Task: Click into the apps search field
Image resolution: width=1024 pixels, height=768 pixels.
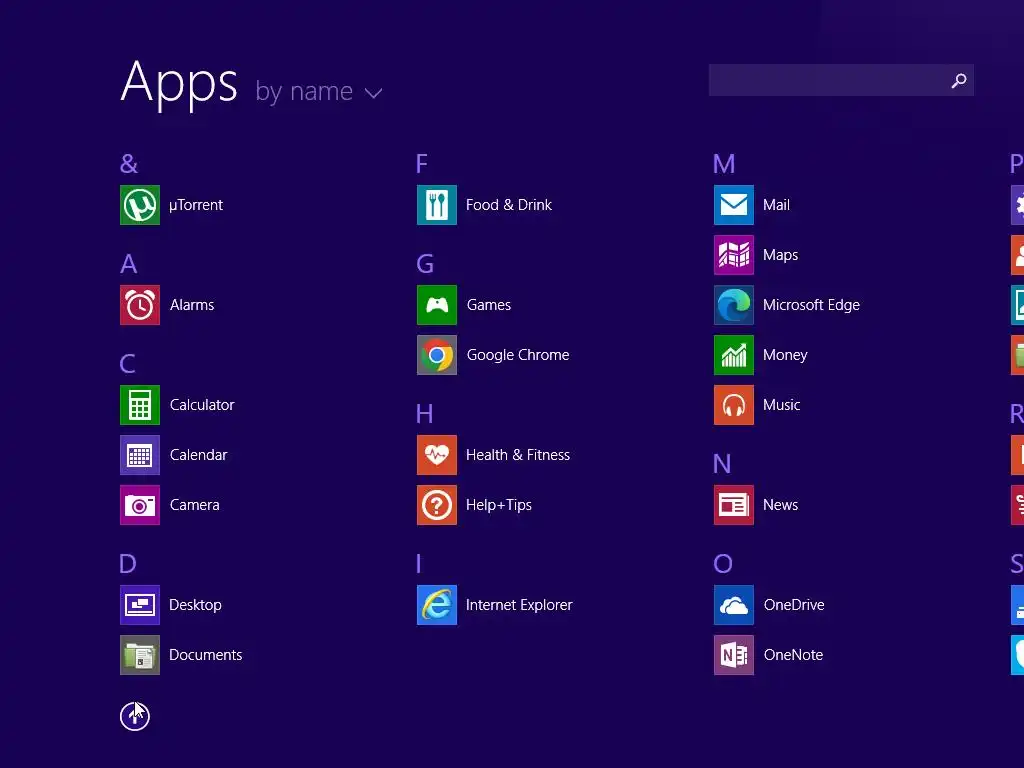Action: point(841,80)
